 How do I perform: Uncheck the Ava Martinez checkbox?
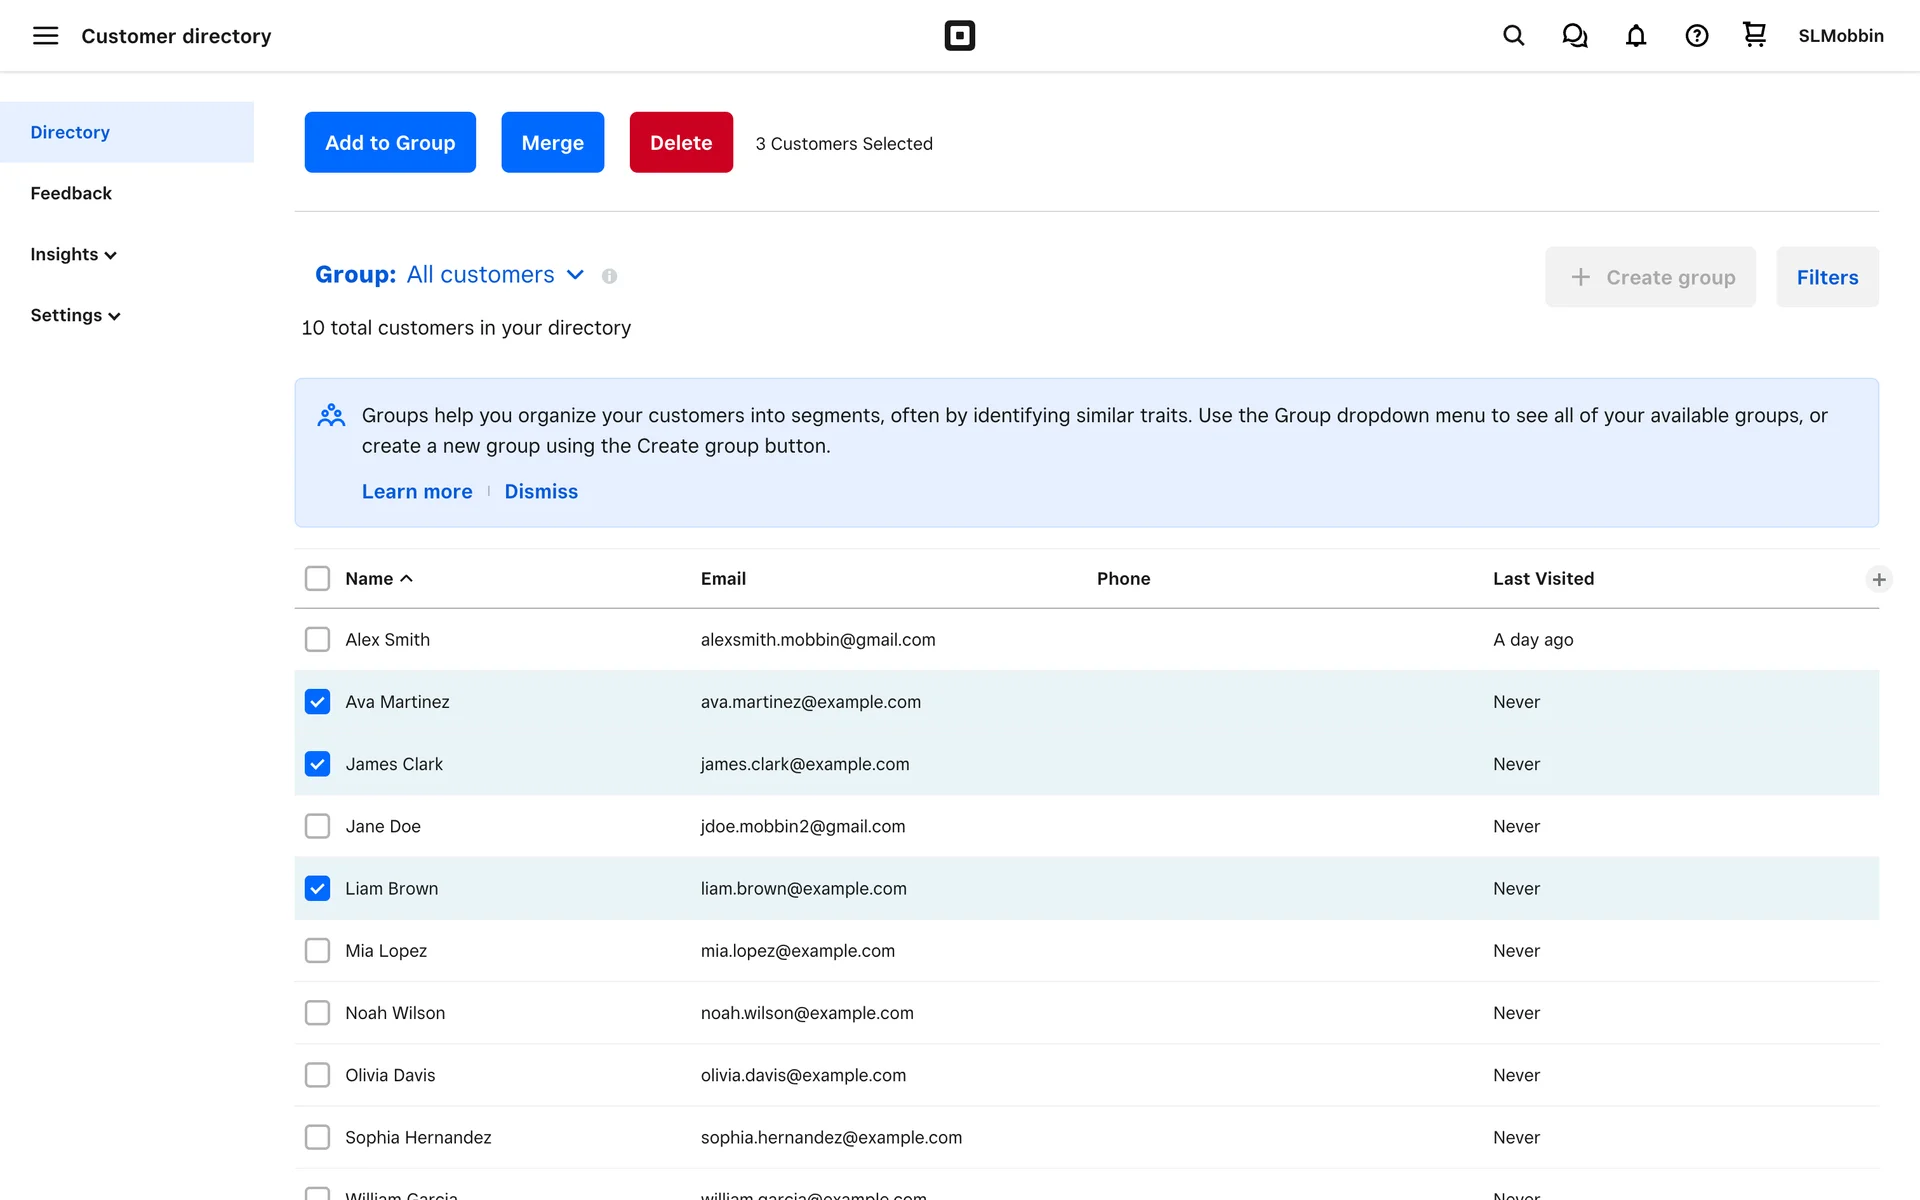point(317,702)
